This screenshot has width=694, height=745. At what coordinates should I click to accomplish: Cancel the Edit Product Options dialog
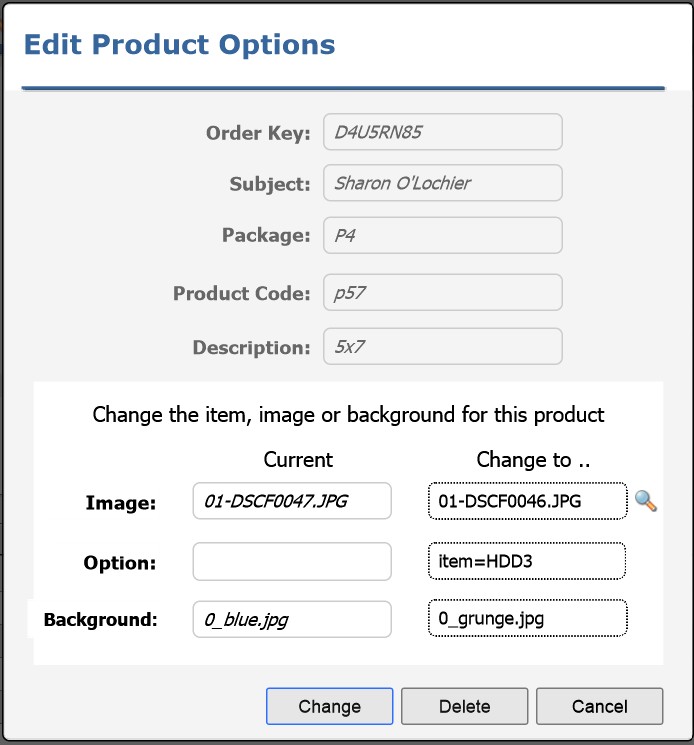[599, 706]
